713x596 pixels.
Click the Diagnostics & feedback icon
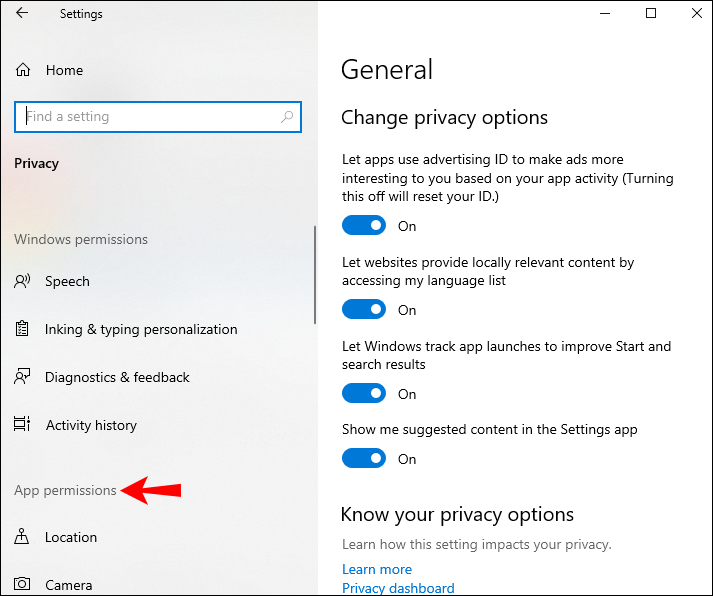22,378
